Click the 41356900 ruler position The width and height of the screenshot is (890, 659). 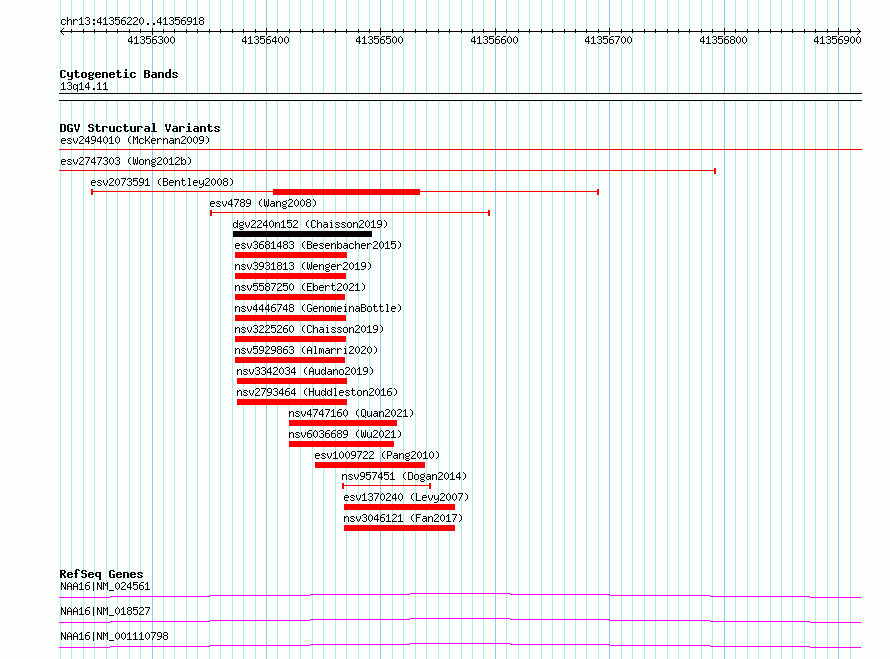837,40
